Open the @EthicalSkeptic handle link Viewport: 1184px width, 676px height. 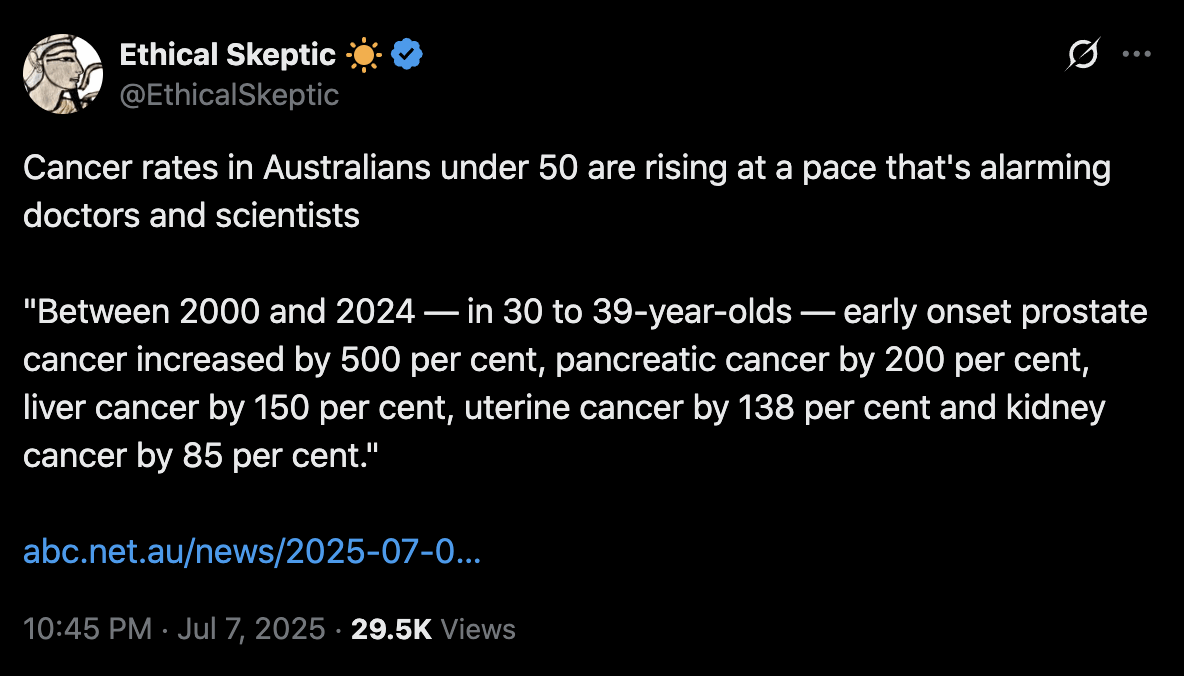pyautogui.click(x=229, y=95)
